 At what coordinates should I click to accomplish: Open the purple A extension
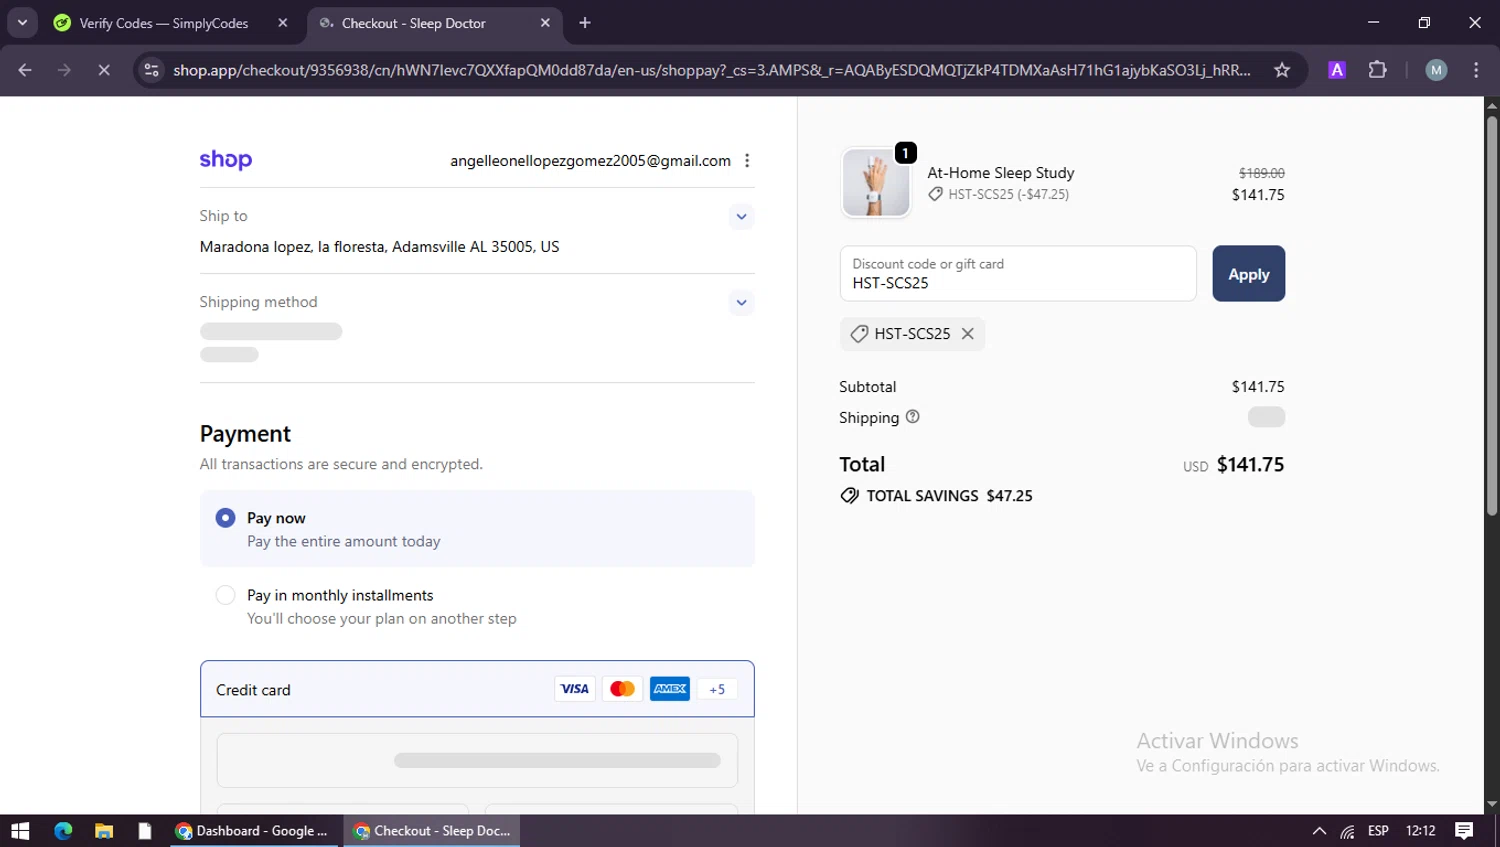click(1337, 70)
